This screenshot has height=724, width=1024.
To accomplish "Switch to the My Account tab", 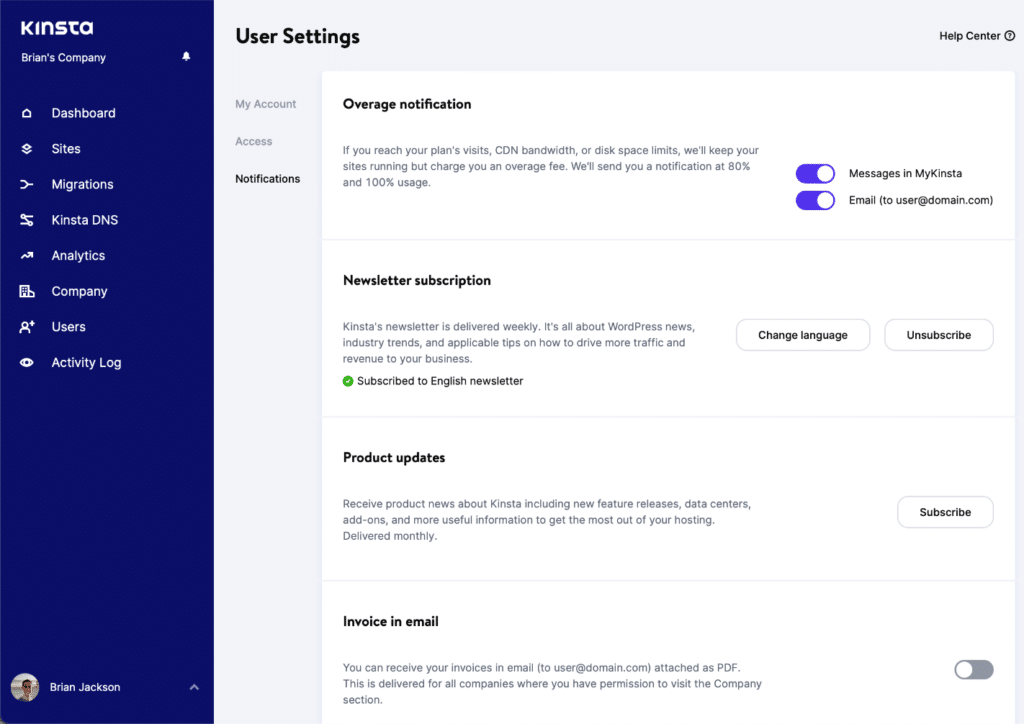I will [266, 104].
